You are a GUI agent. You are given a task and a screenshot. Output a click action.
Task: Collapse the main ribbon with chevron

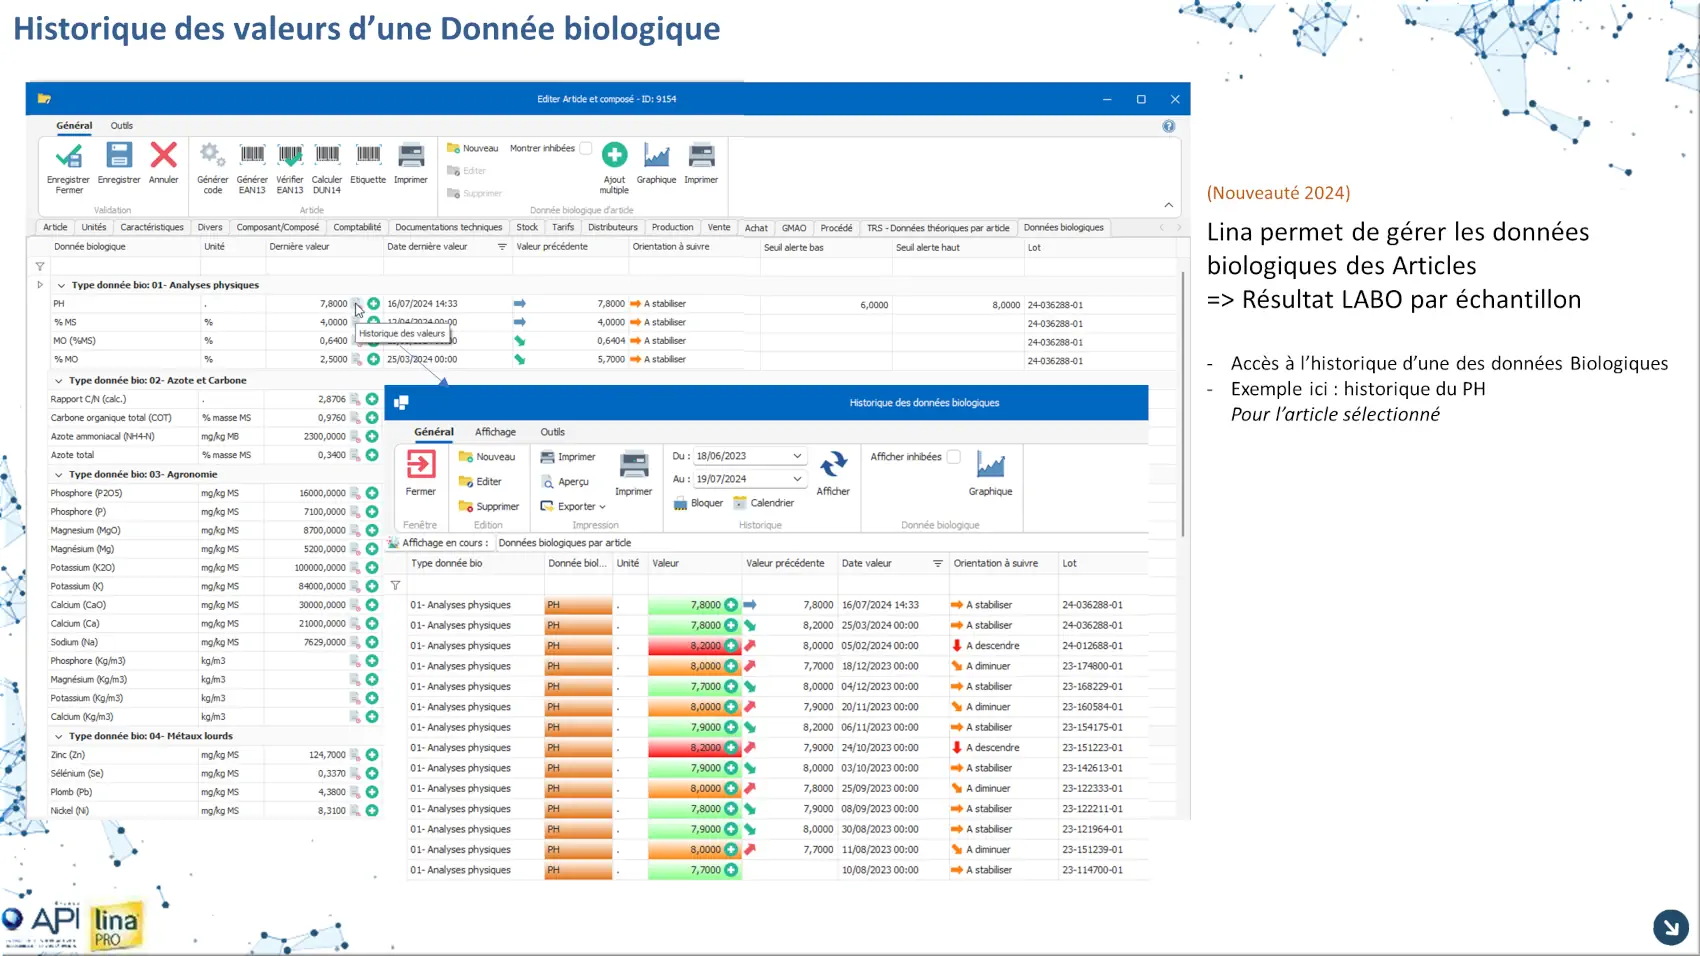click(x=1168, y=205)
